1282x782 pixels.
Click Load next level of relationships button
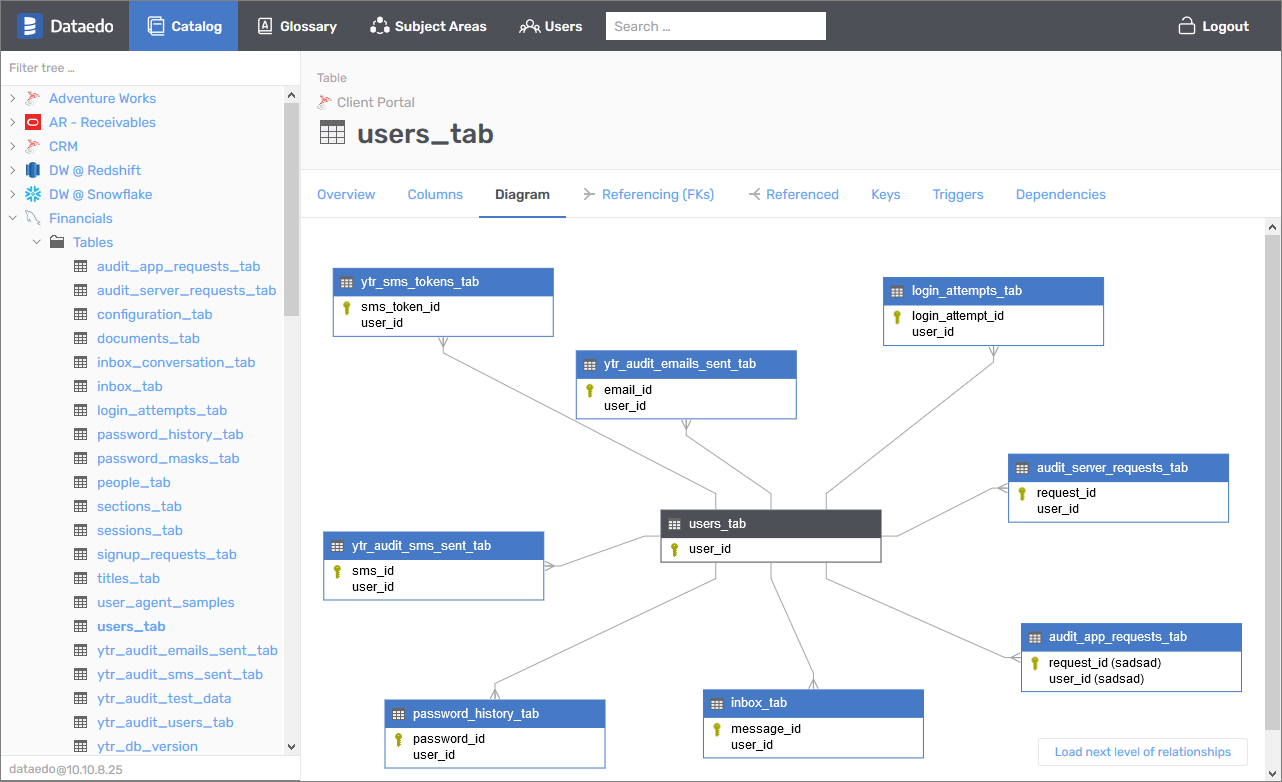[1142, 752]
